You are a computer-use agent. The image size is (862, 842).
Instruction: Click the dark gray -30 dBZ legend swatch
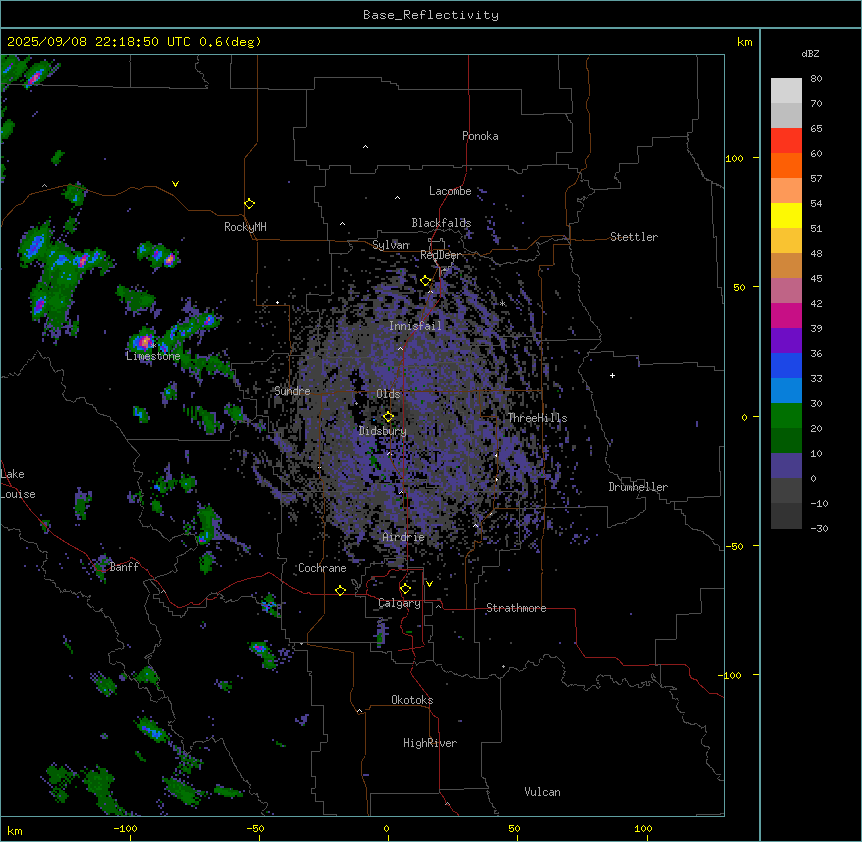coord(786,516)
